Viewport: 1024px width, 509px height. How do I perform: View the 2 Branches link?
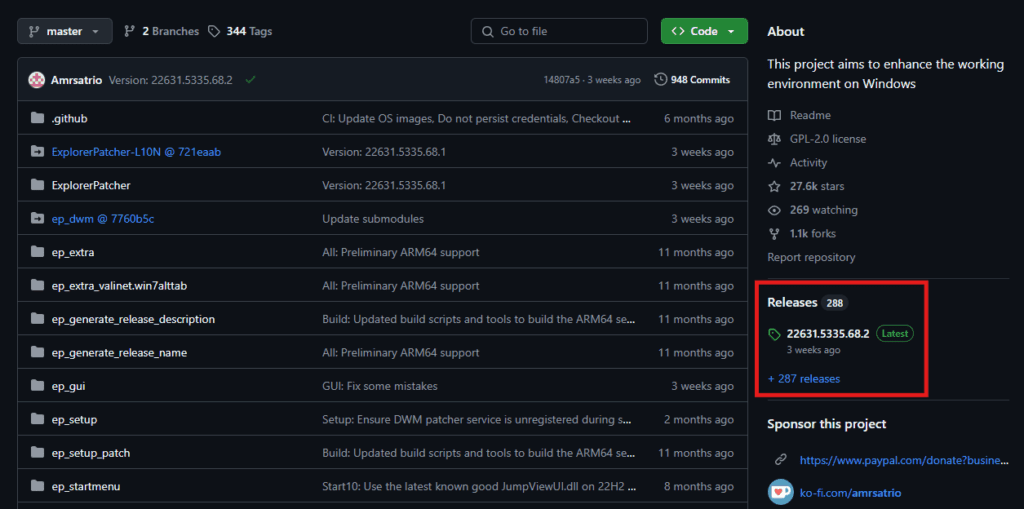tap(161, 31)
